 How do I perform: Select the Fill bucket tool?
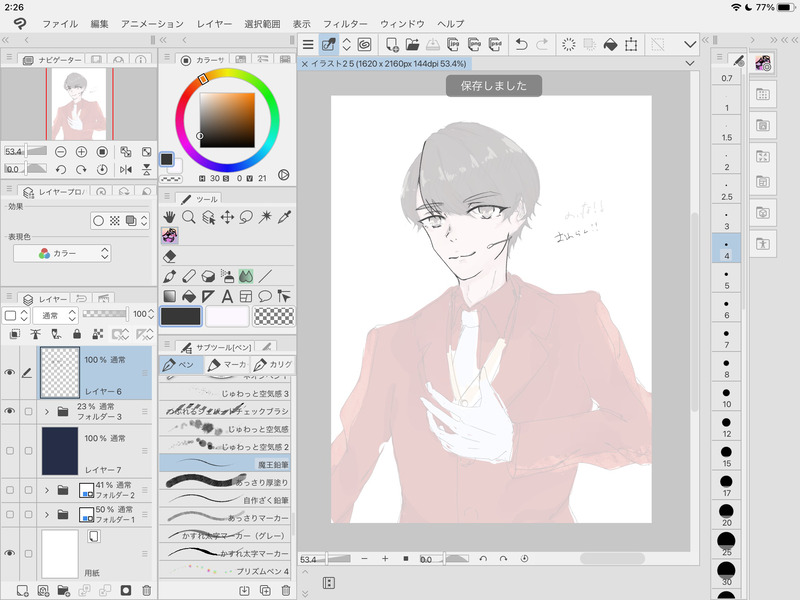[189, 296]
